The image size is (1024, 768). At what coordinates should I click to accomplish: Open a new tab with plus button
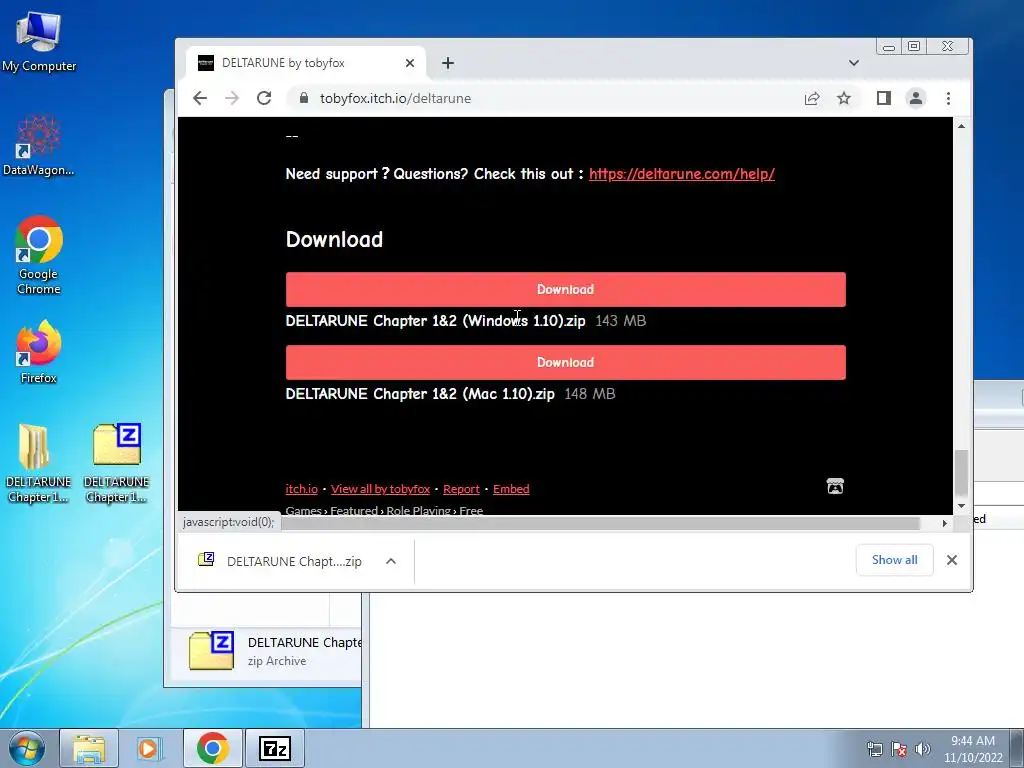coord(447,63)
